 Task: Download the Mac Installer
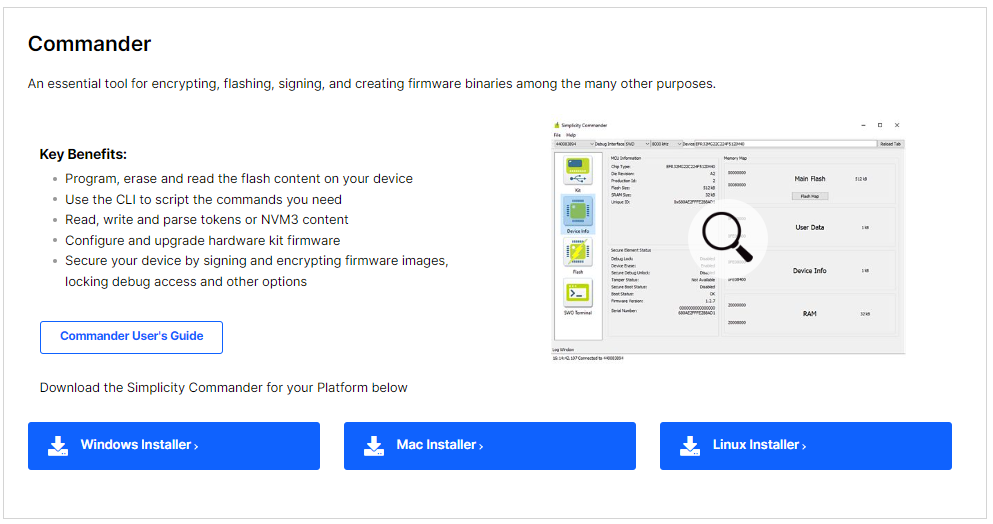point(490,446)
